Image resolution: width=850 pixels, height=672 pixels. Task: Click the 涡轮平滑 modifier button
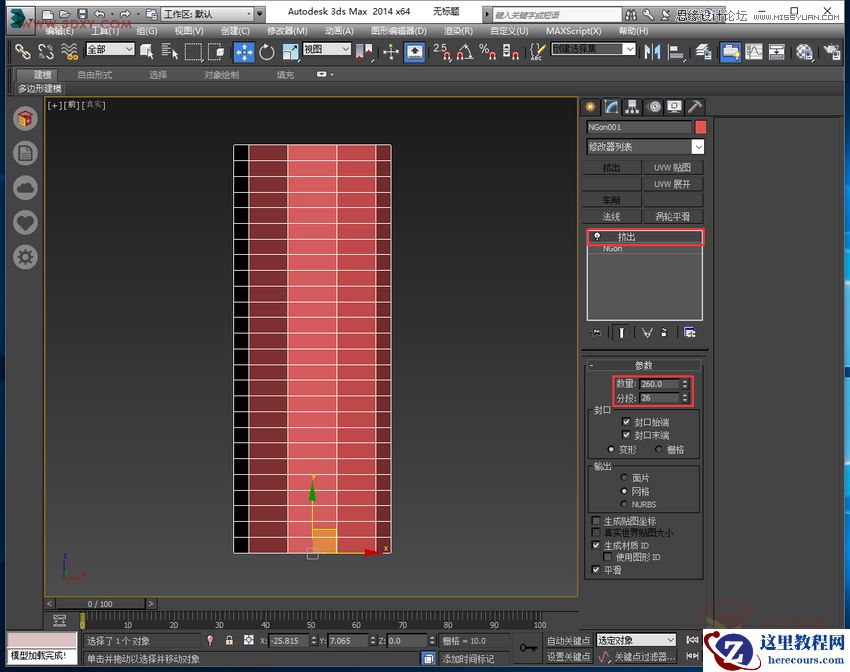click(x=672, y=216)
